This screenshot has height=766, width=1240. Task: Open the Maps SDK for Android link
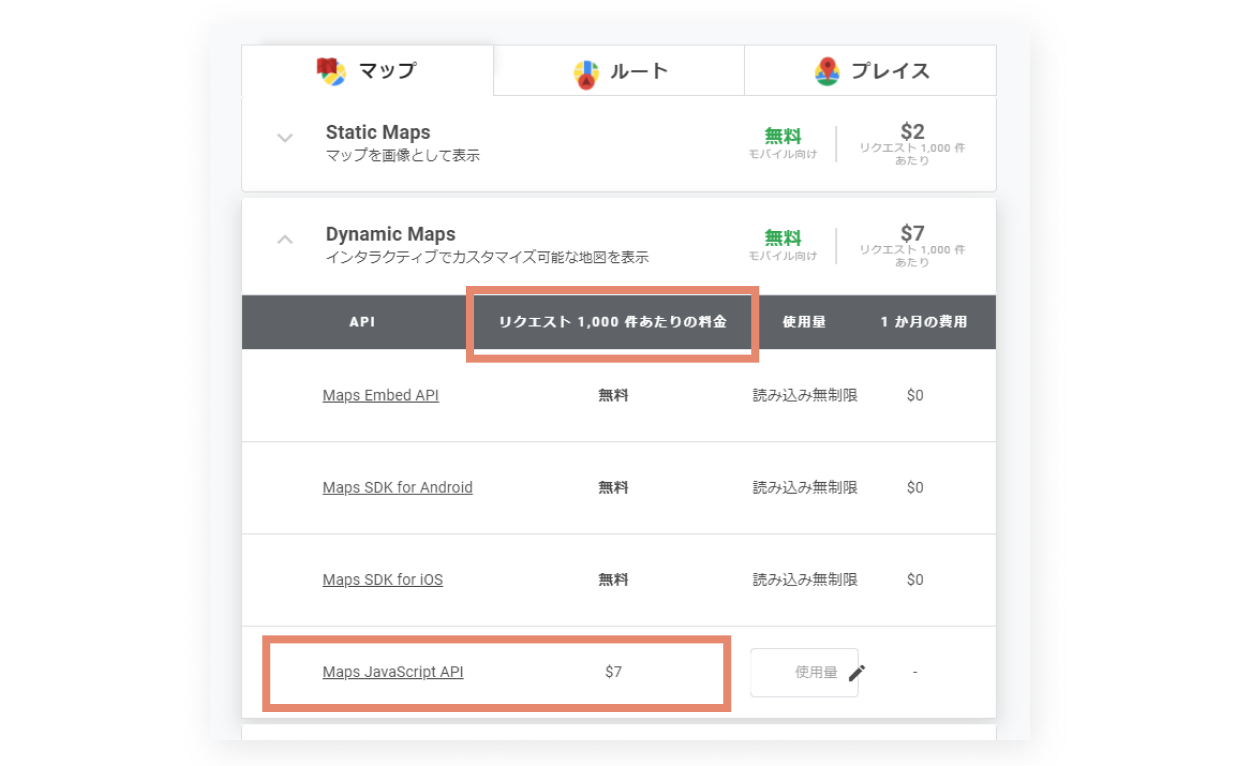[x=397, y=488]
